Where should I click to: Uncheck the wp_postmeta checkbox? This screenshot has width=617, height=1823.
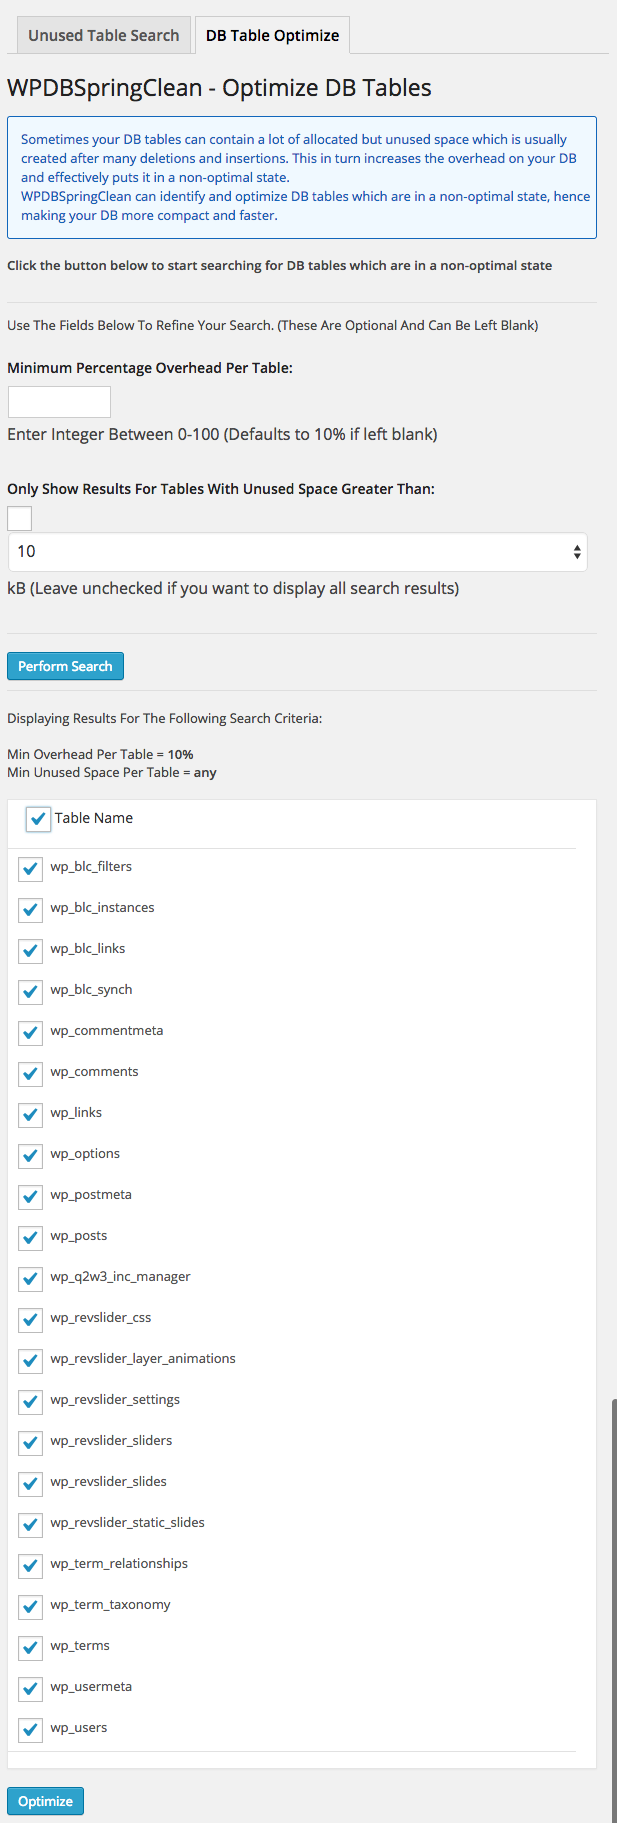pyautogui.click(x=30, y=1196)
